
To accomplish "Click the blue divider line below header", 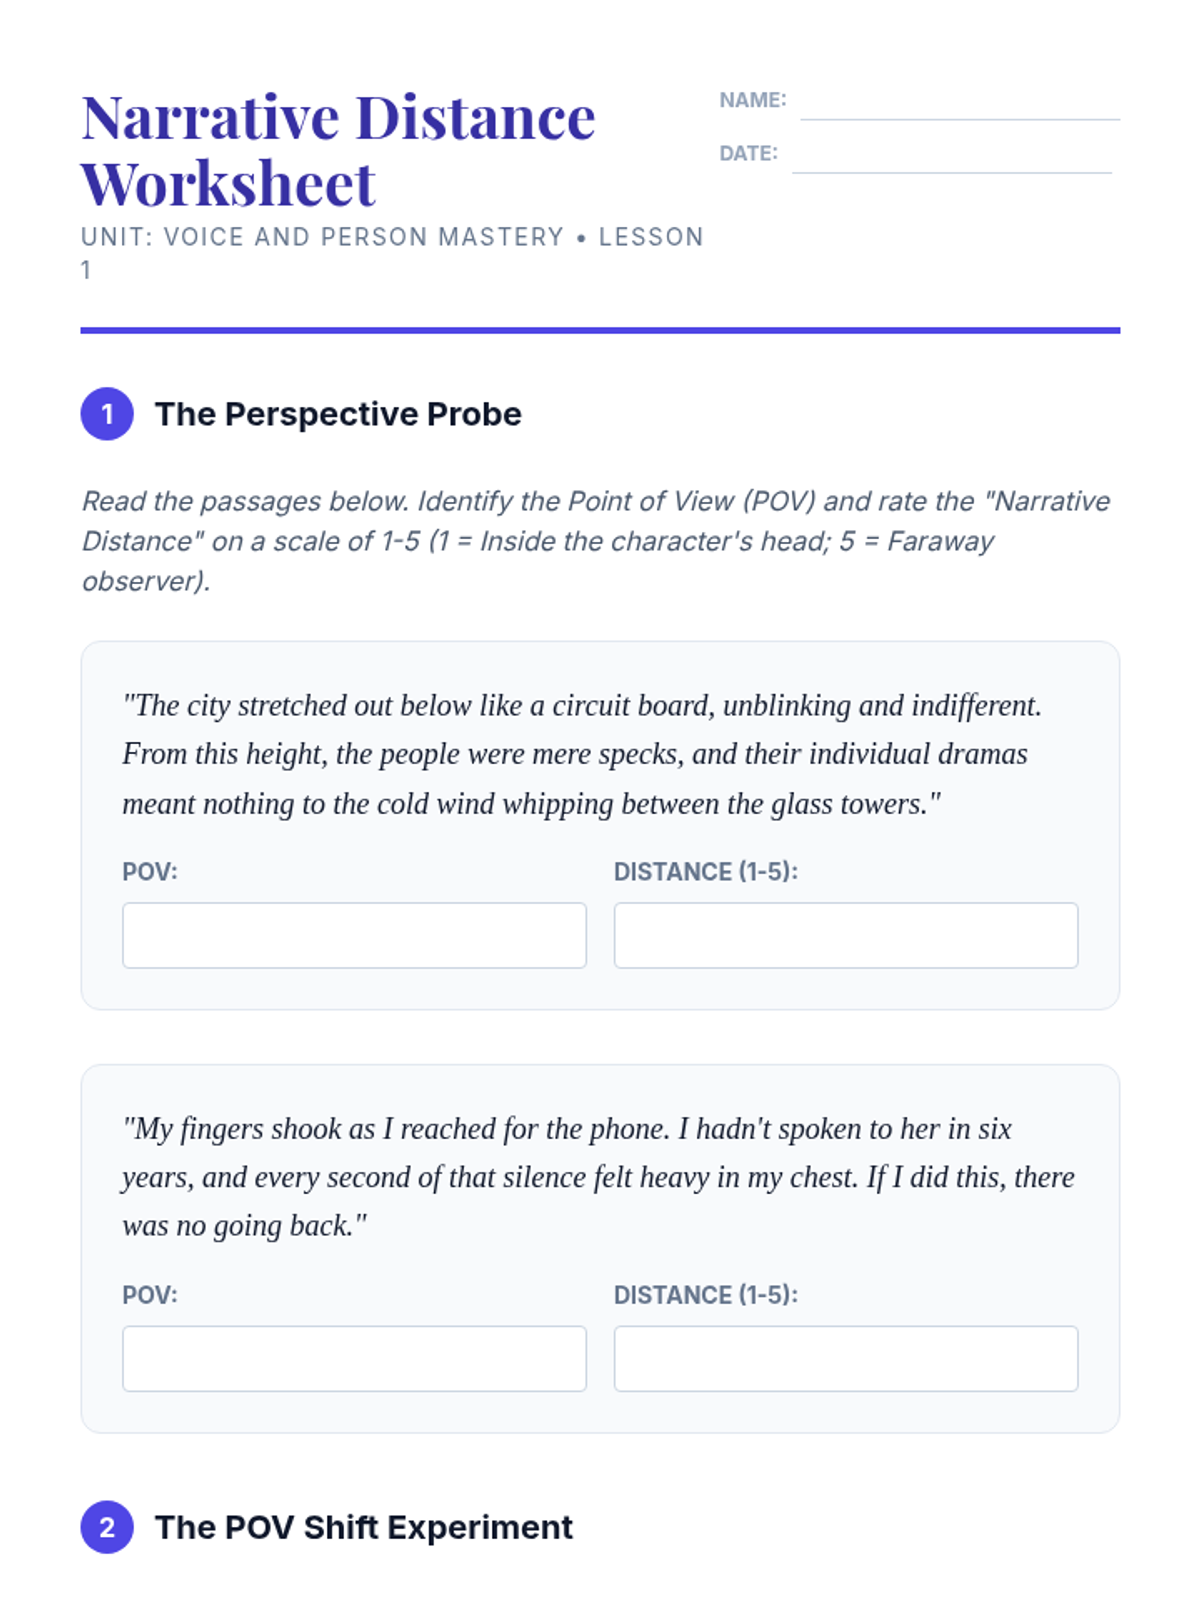I will [x=600, y=330].
